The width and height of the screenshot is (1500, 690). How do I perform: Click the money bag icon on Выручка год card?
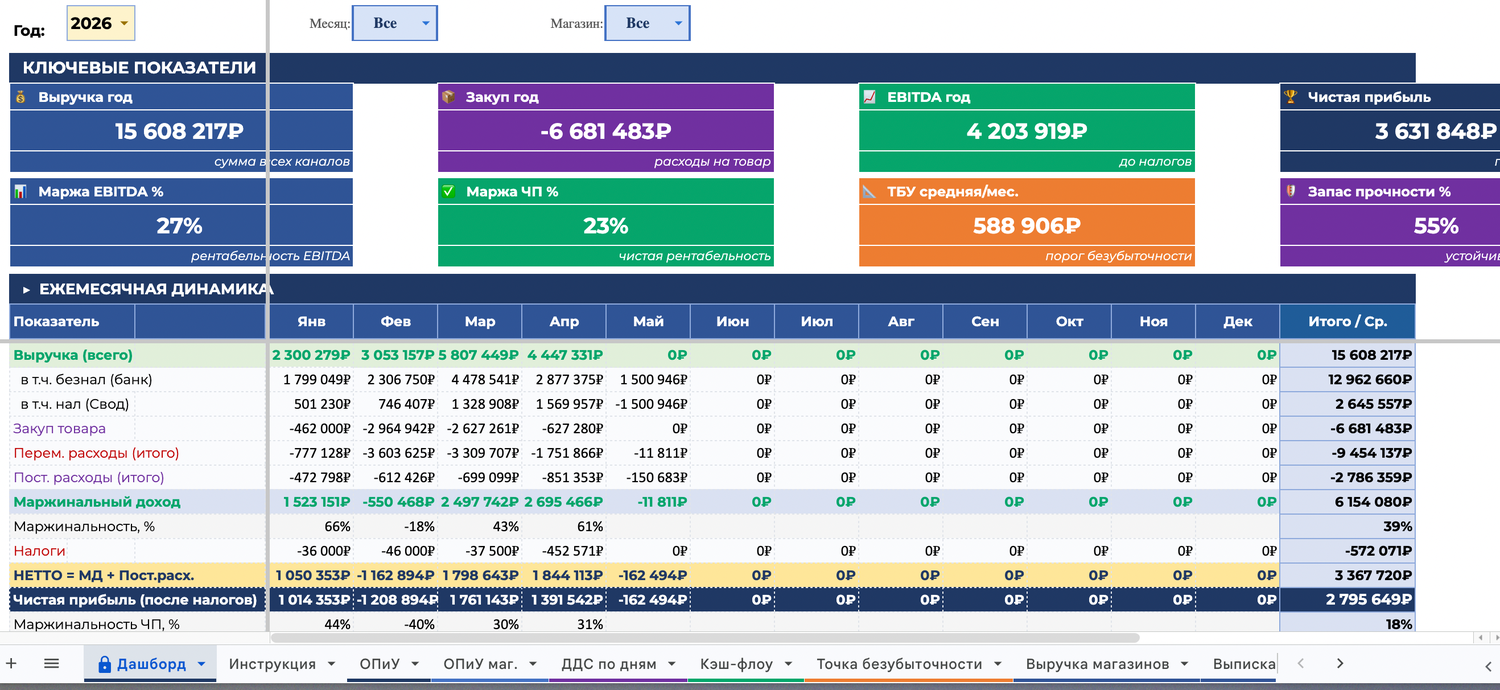[x=21, y=97]
